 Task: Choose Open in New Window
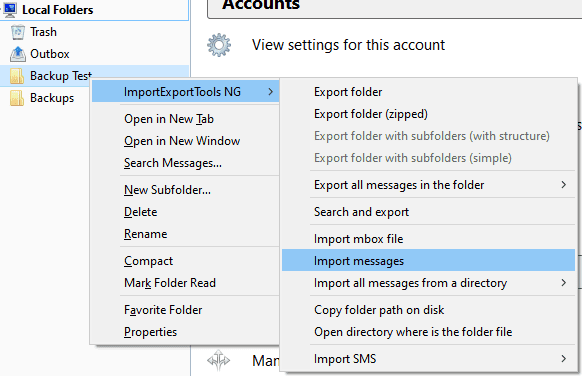tap(186, 141)
